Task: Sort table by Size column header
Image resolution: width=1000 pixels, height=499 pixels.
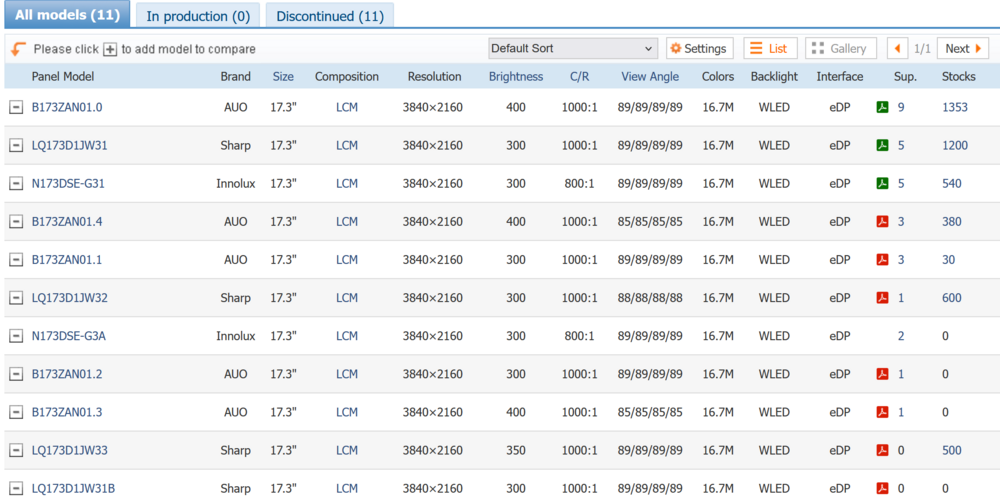Action: click(283, 76)
